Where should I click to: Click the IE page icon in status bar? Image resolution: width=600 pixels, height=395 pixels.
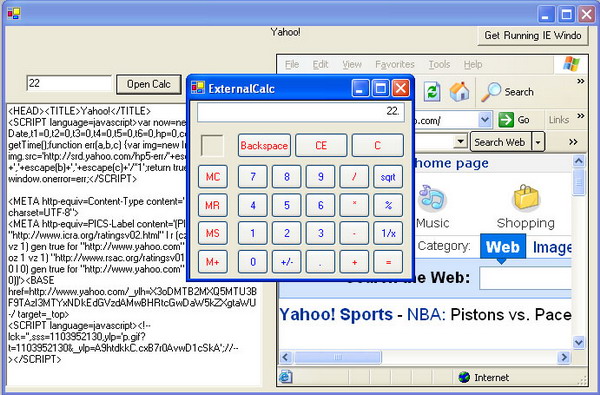(285, 377)
